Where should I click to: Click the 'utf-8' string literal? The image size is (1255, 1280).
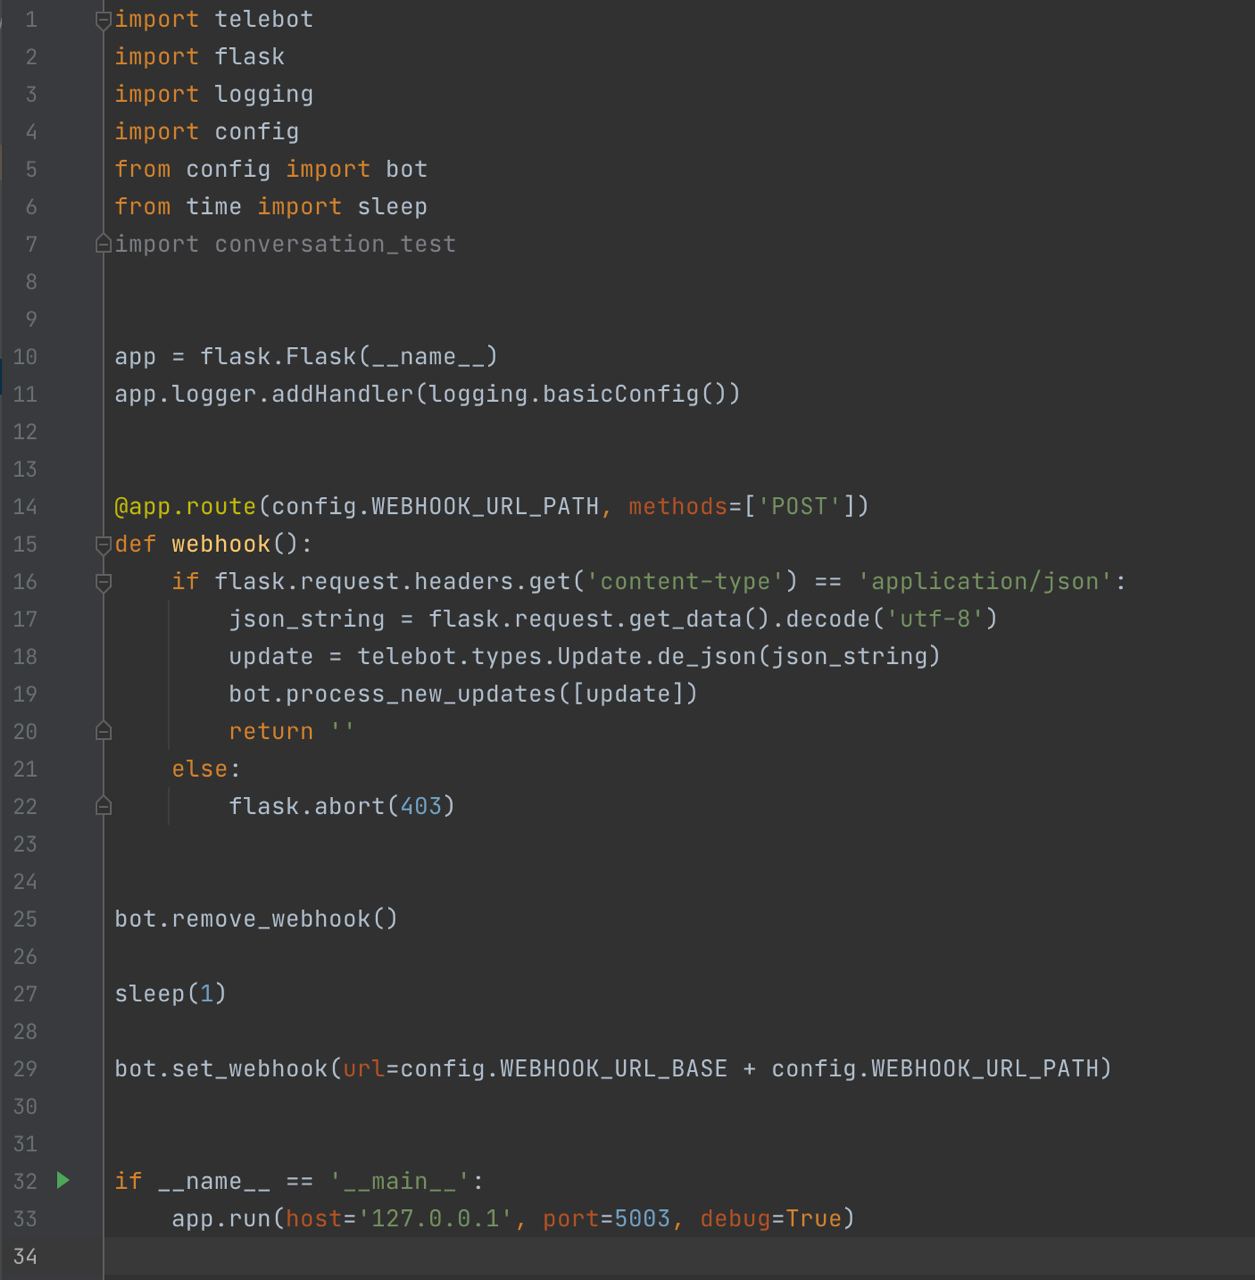935,619
